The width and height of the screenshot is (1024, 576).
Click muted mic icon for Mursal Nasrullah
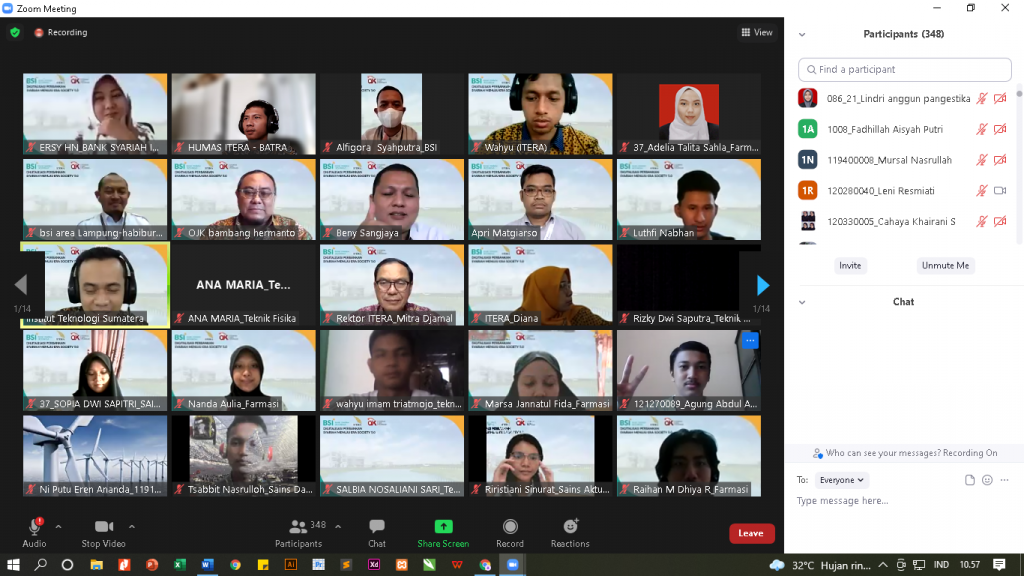pos(982,160)
